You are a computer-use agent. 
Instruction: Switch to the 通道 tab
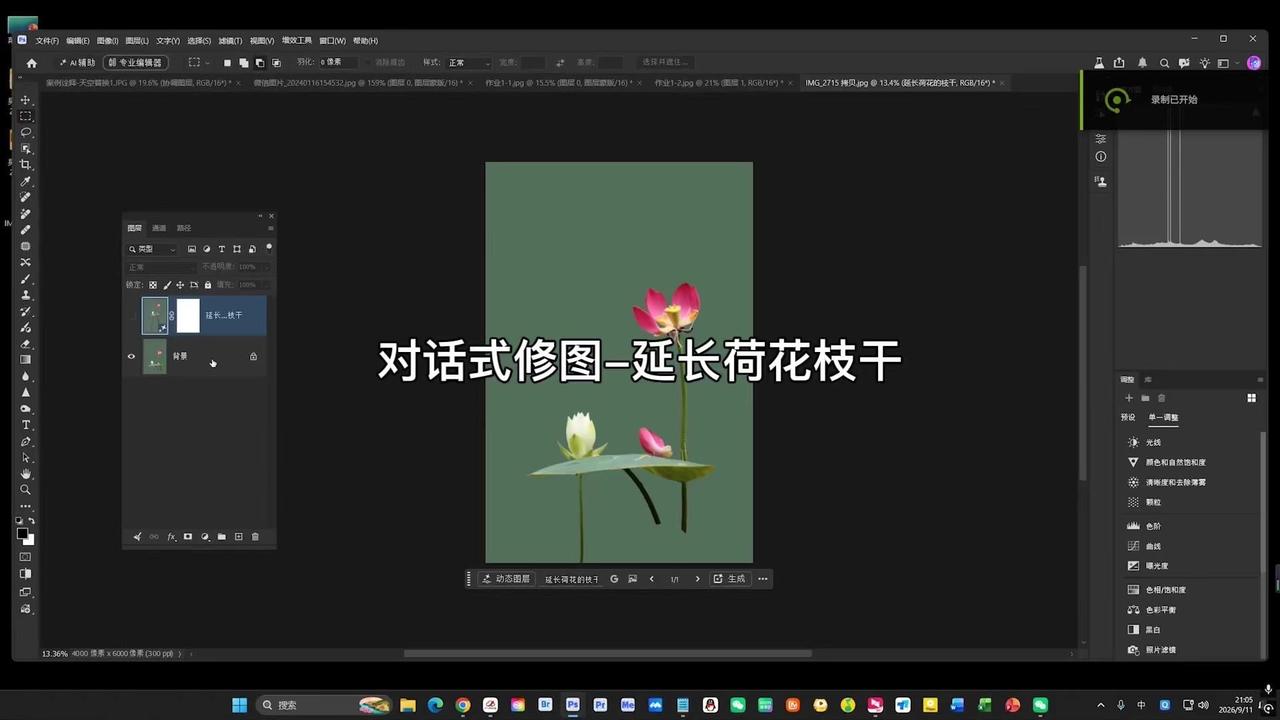(159, 228)
